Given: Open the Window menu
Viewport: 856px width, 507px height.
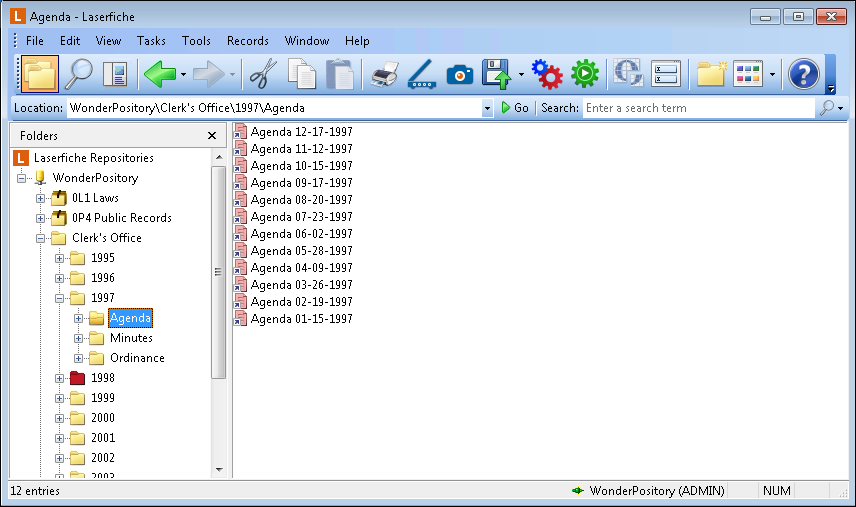Looking at the screenshot, I should coord(307,41).
